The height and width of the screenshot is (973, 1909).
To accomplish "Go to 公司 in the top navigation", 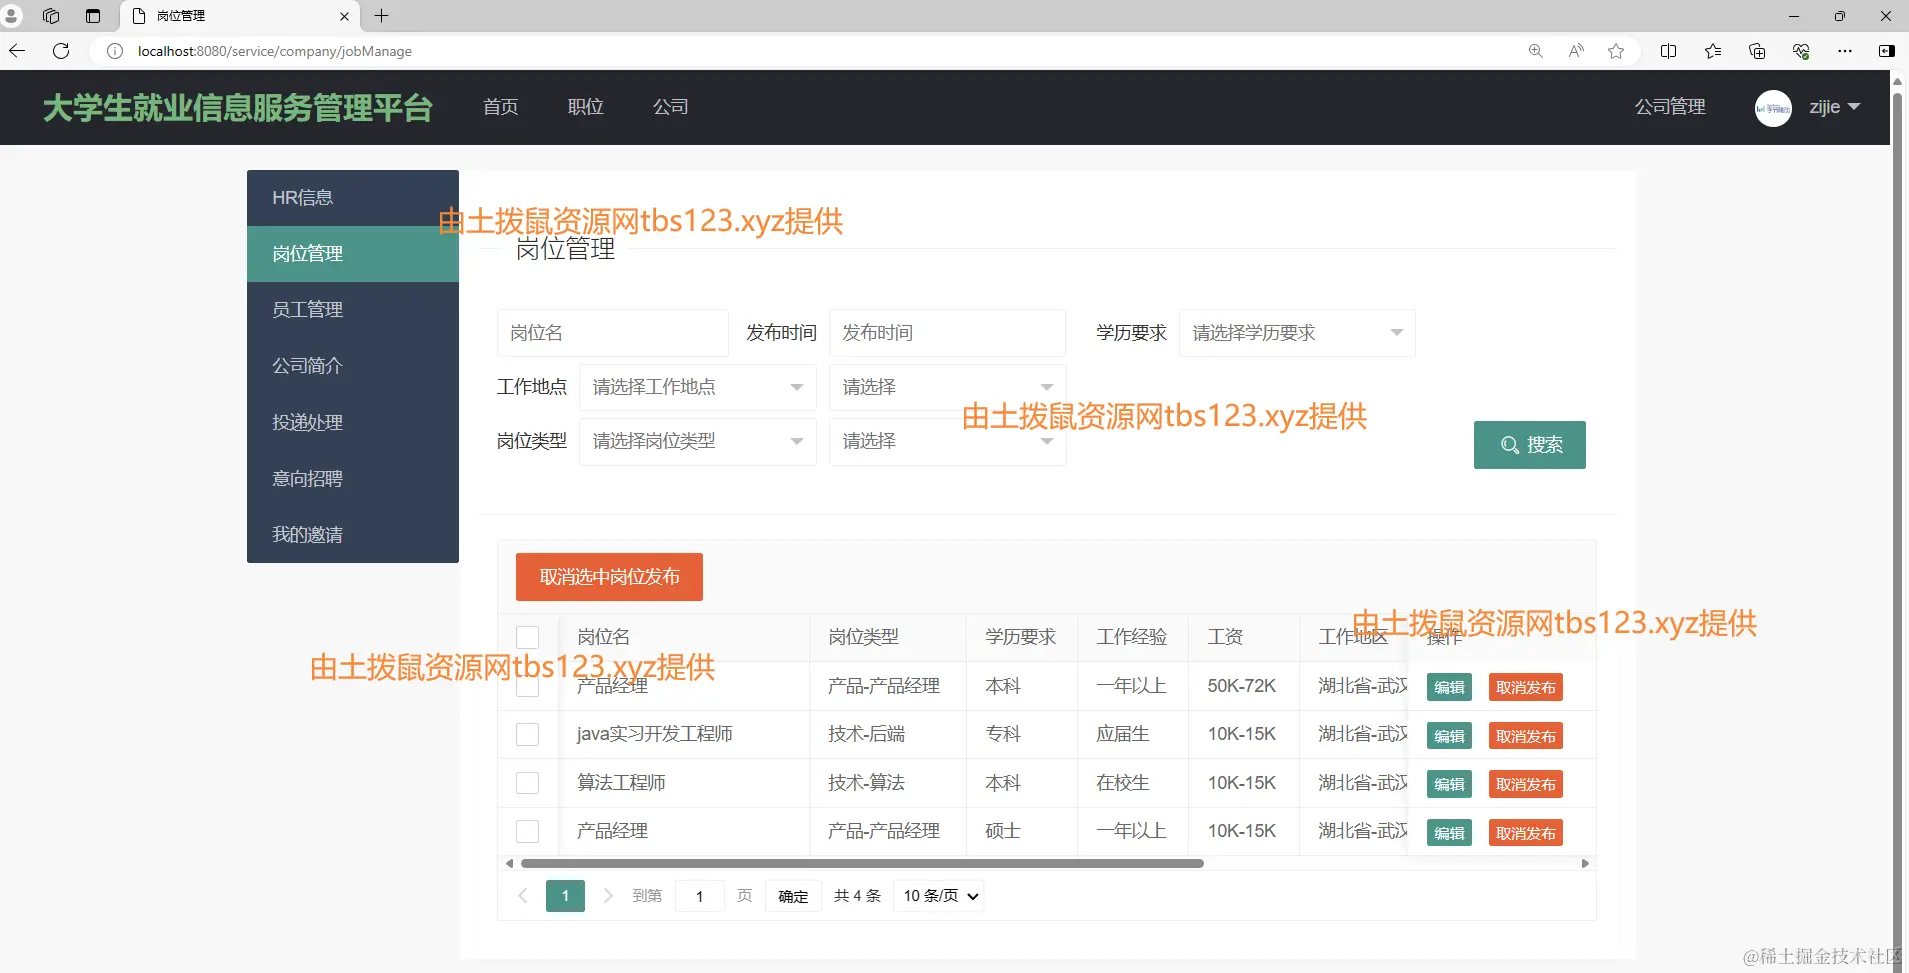I will pyautogui.click(x=671, y=107).
